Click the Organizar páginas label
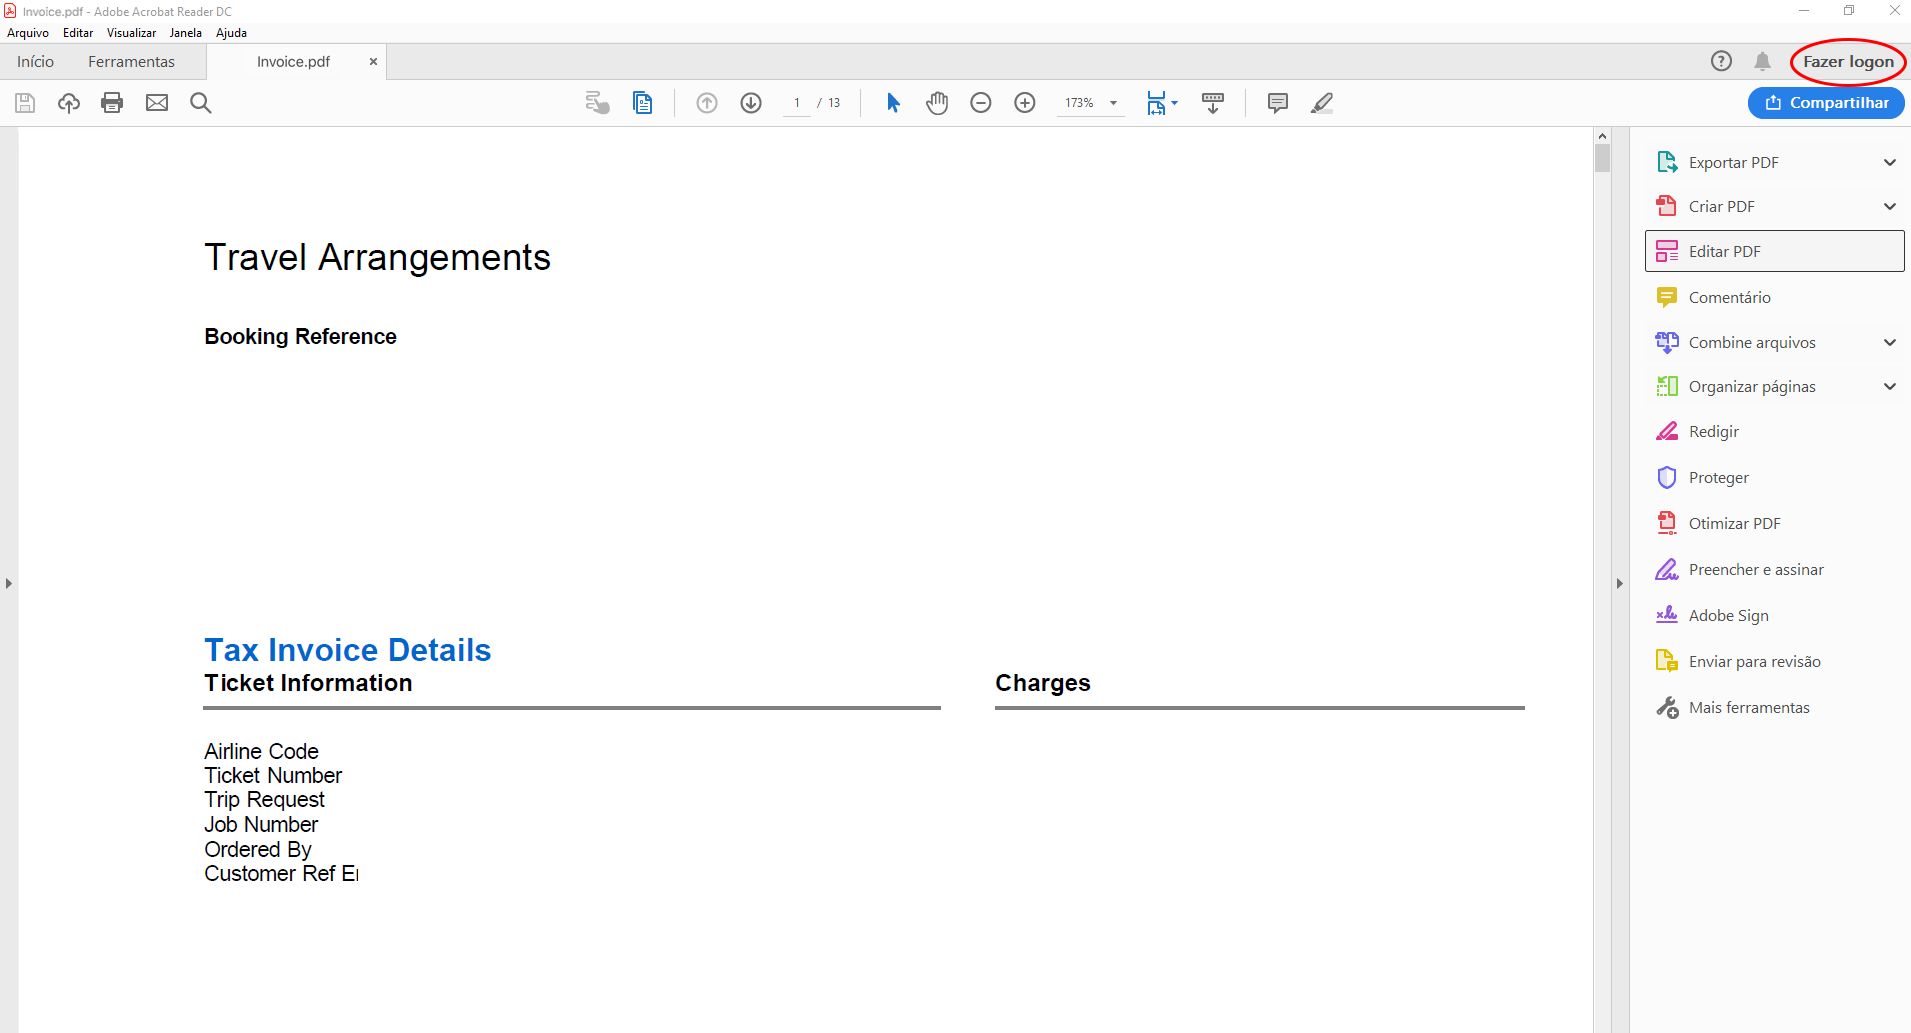 tap(1752, 386)
